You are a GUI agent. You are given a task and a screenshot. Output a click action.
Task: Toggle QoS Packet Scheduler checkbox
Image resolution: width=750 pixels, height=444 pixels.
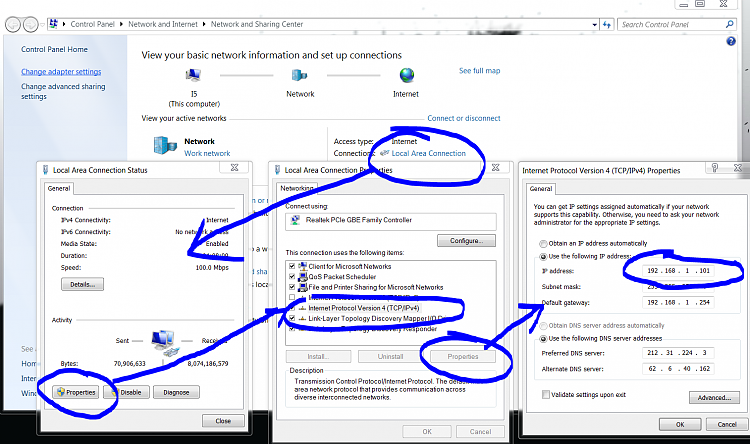[292, 277]
